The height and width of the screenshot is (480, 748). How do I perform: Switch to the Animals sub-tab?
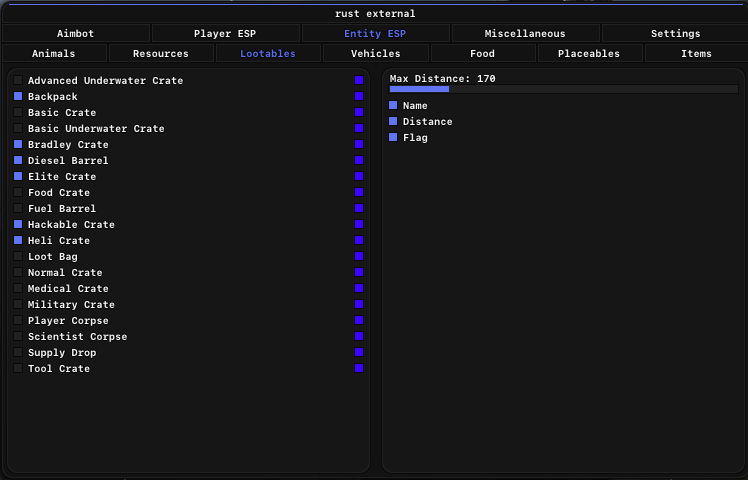(54, 53)
